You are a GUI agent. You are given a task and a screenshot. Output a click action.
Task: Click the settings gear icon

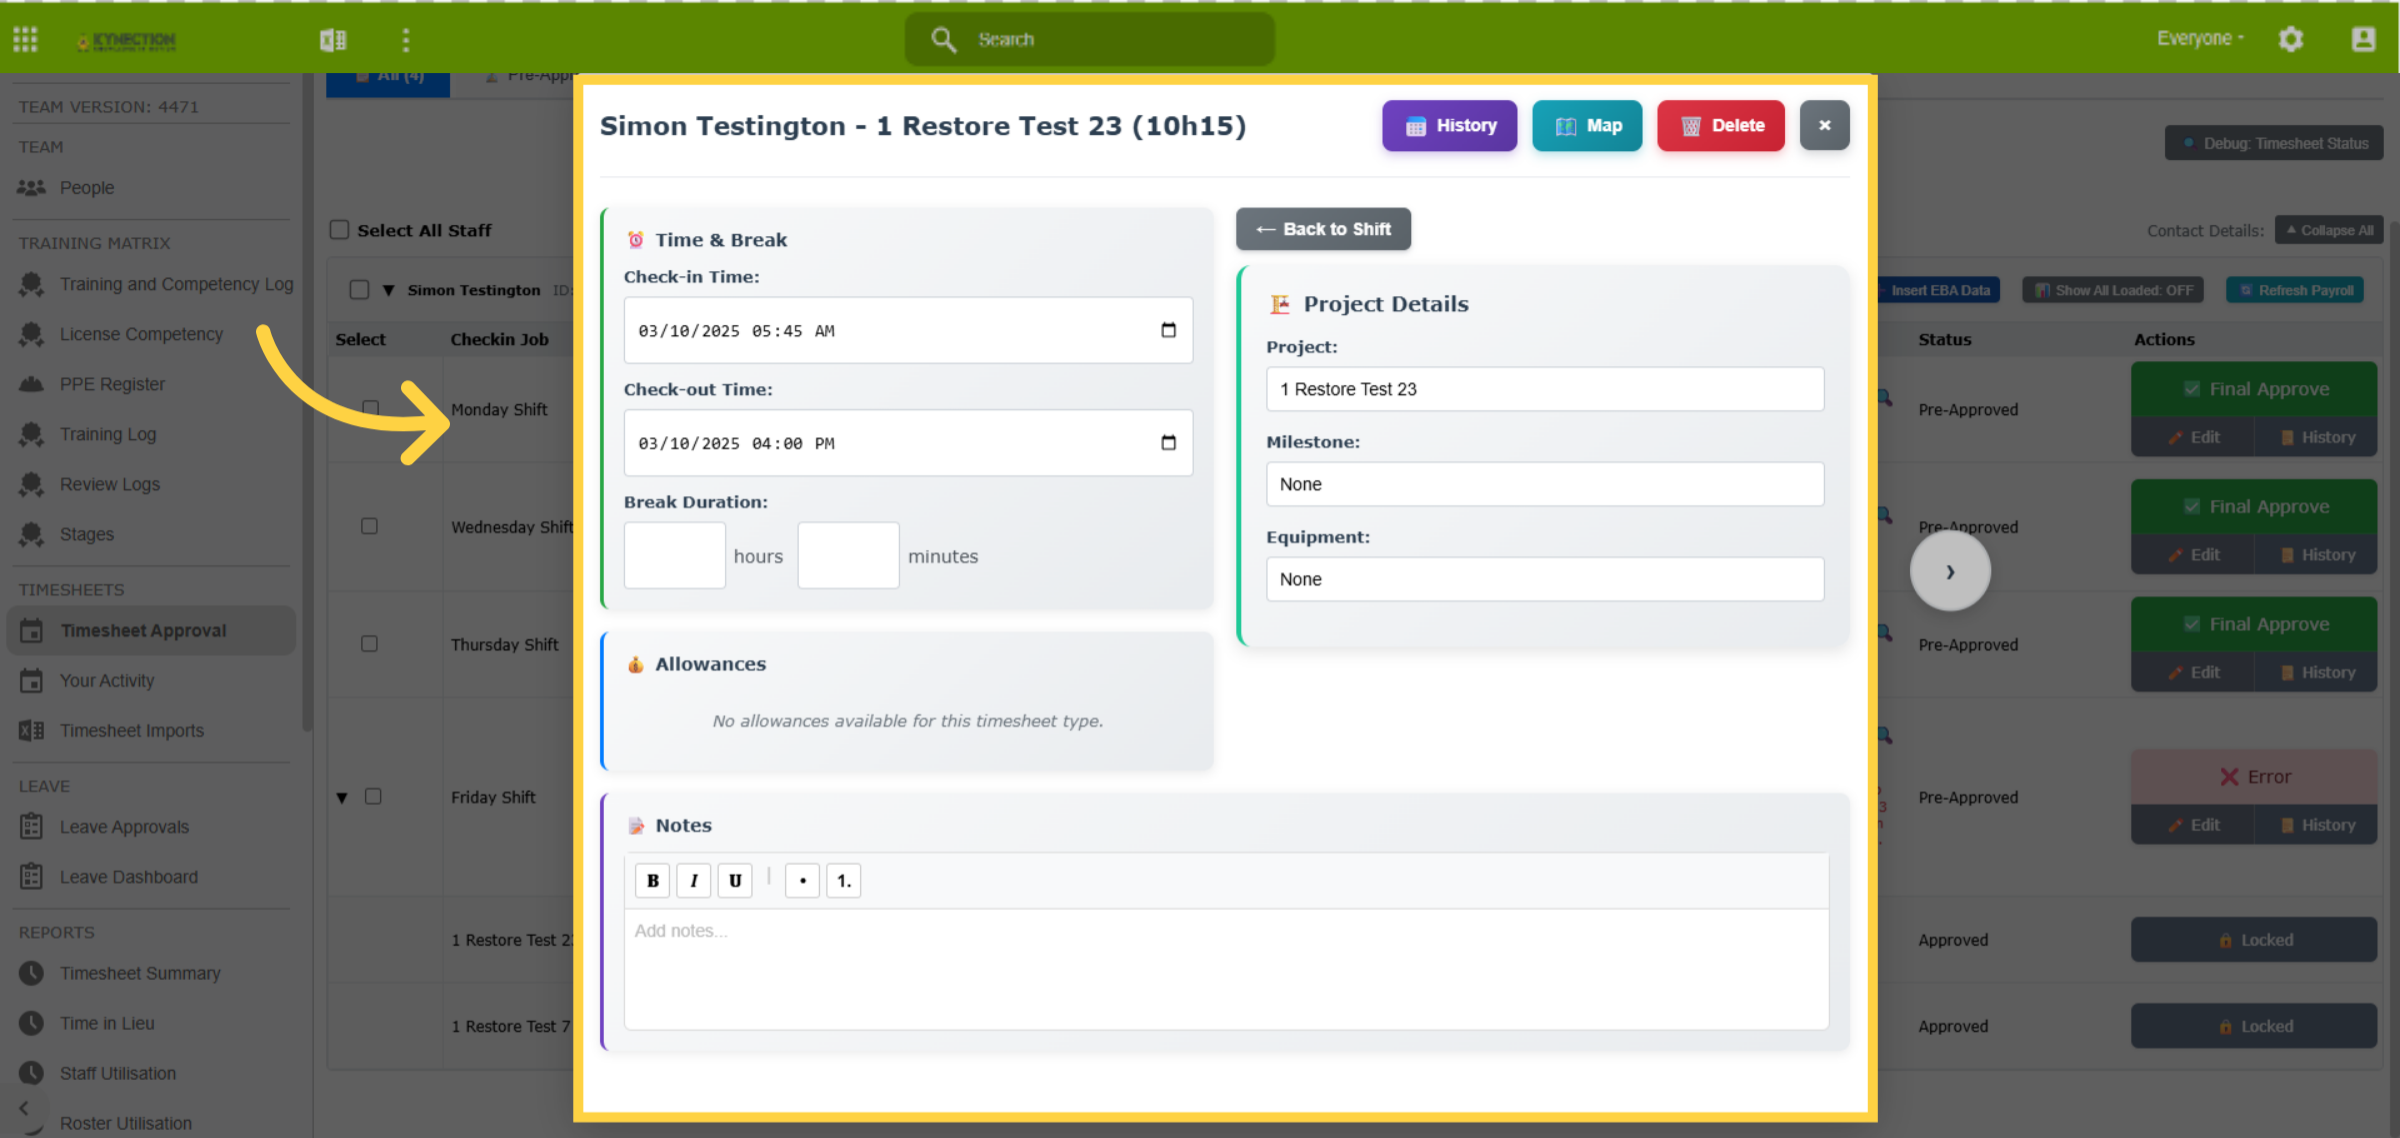[2291, 39]
